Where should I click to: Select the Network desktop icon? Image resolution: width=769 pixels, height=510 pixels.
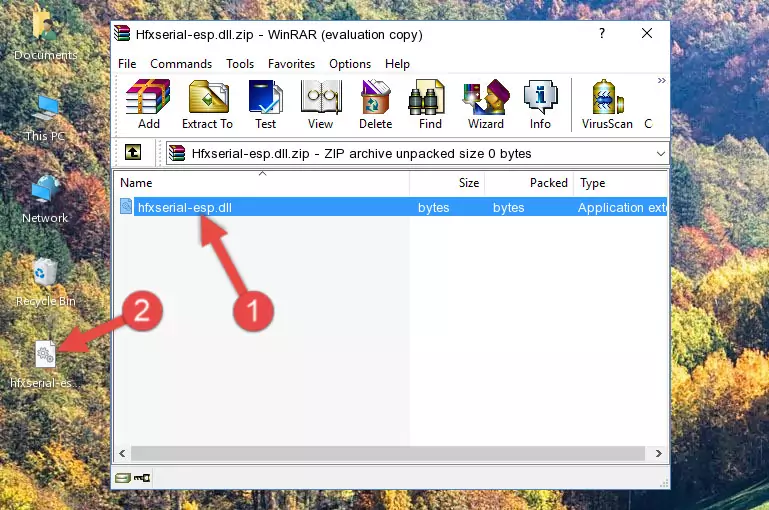tap(45, 200)
